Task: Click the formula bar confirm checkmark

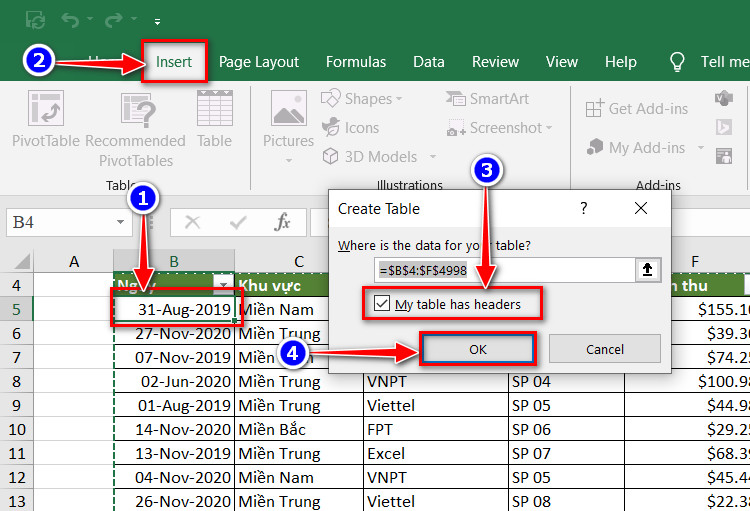Action: pyautogui.click(x=238, y=222)
